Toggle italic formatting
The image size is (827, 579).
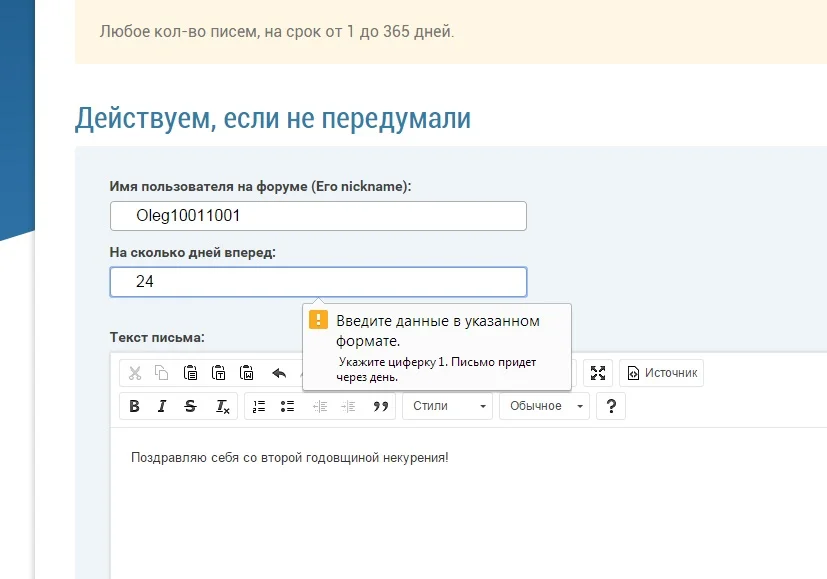tap(162, 405)
